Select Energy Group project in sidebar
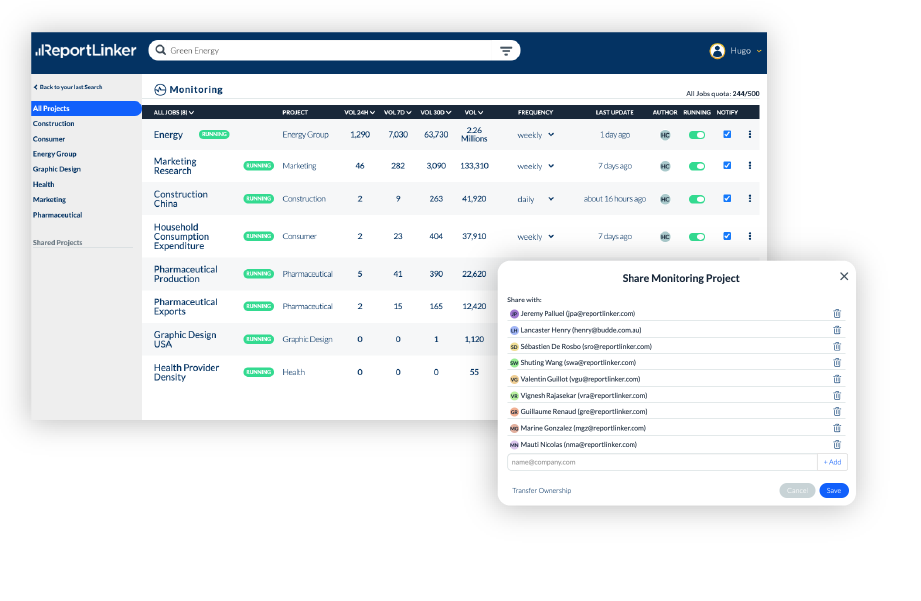Viewport: 921px width, 601px height. coord(55,154)
